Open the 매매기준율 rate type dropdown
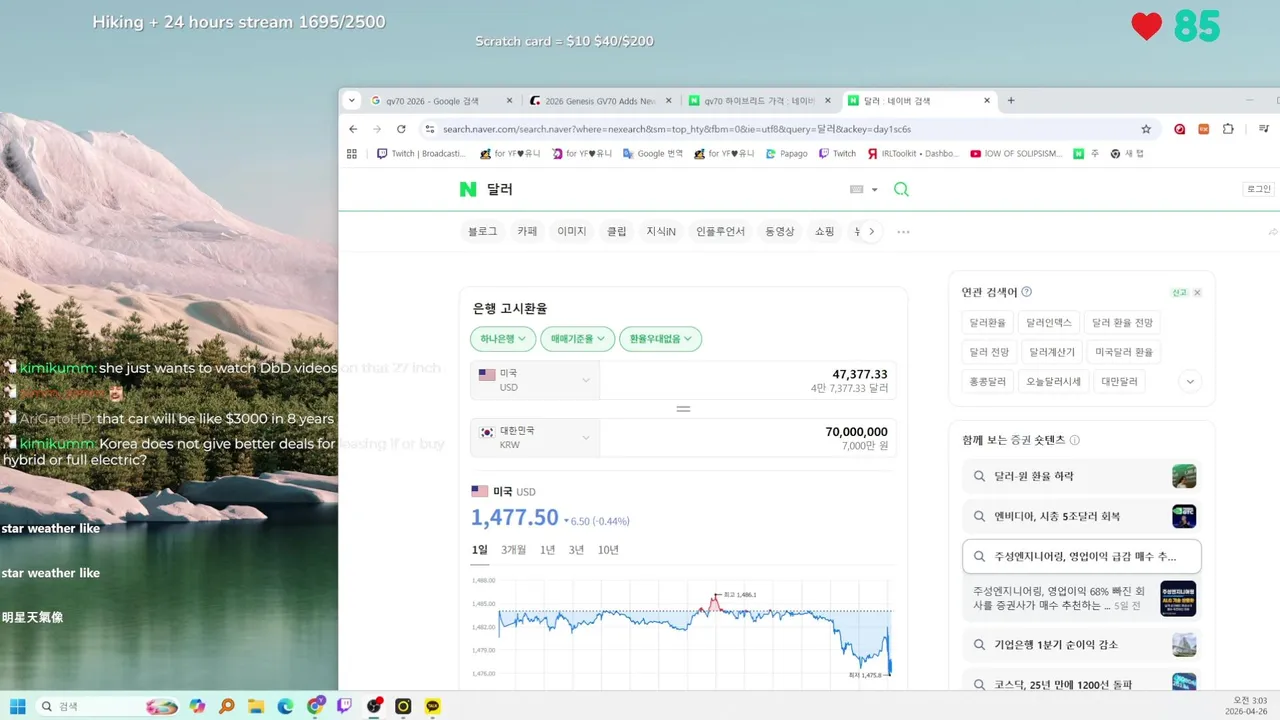The height and width of the screenshot is (720, 1280). click(577, 339)
